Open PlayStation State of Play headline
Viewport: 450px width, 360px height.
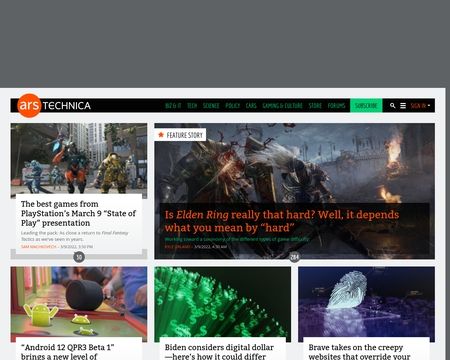tap(78, 213)
